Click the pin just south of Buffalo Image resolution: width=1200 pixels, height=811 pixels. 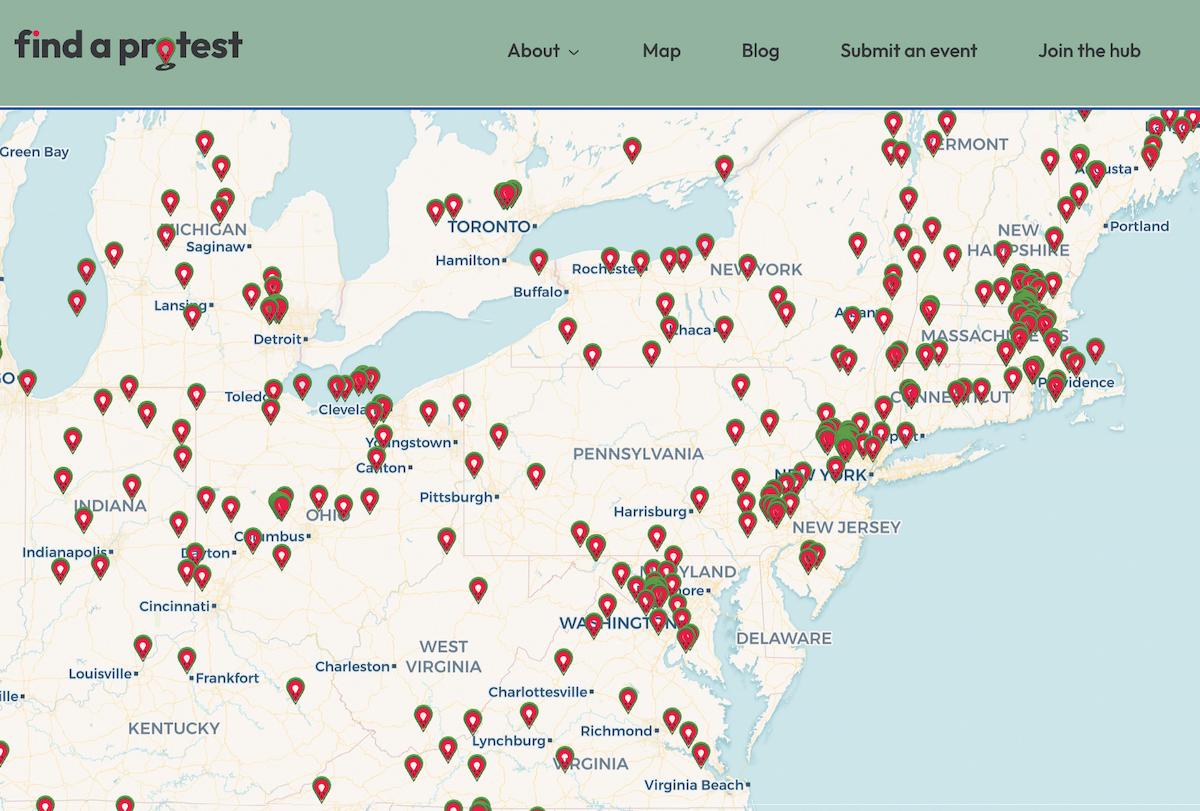click(568, 328)
